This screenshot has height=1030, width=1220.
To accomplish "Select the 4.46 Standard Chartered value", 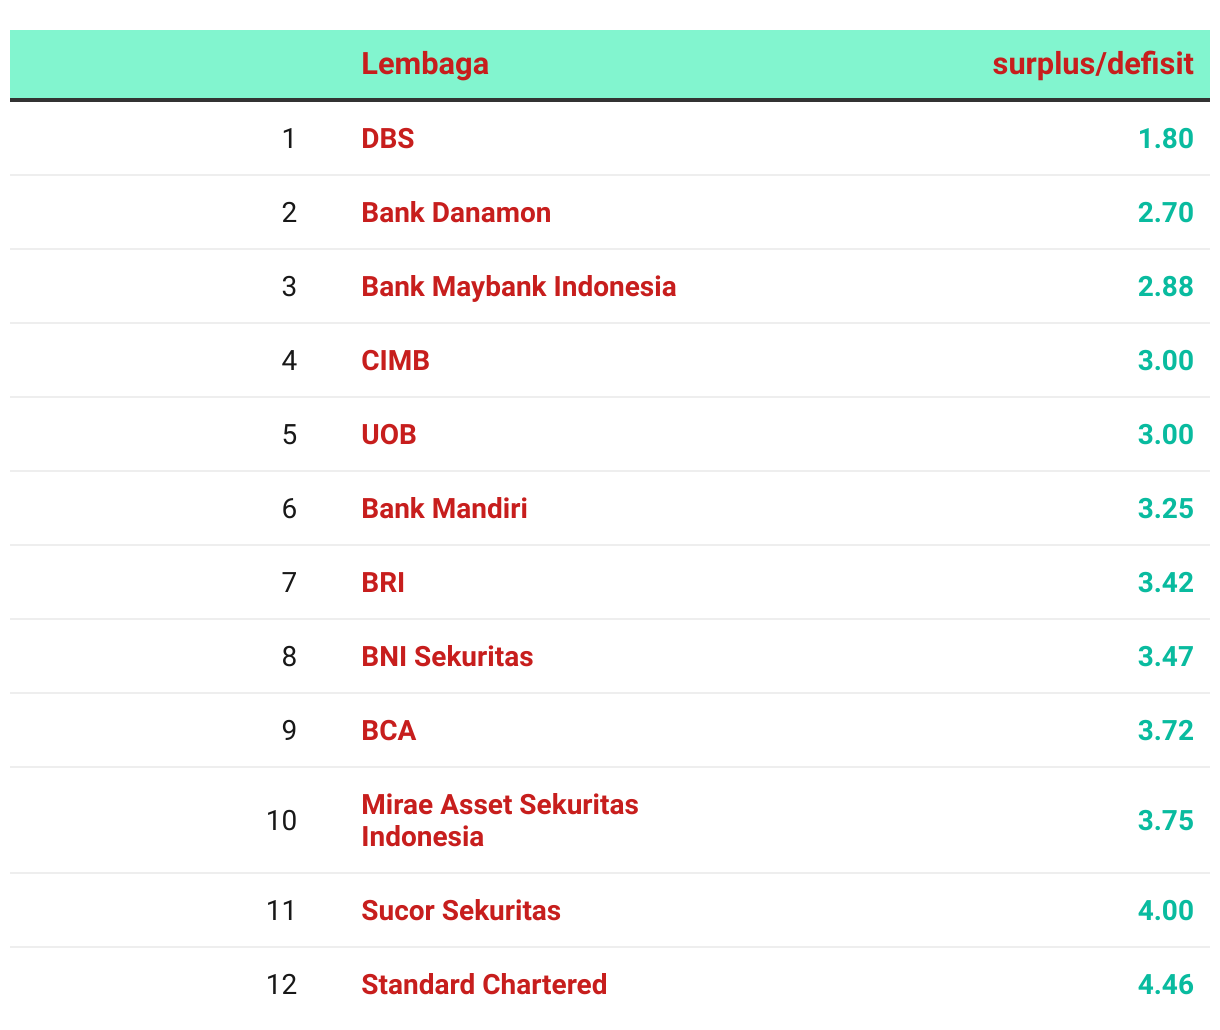I will pyautogui.click(x=1166, y=984).
